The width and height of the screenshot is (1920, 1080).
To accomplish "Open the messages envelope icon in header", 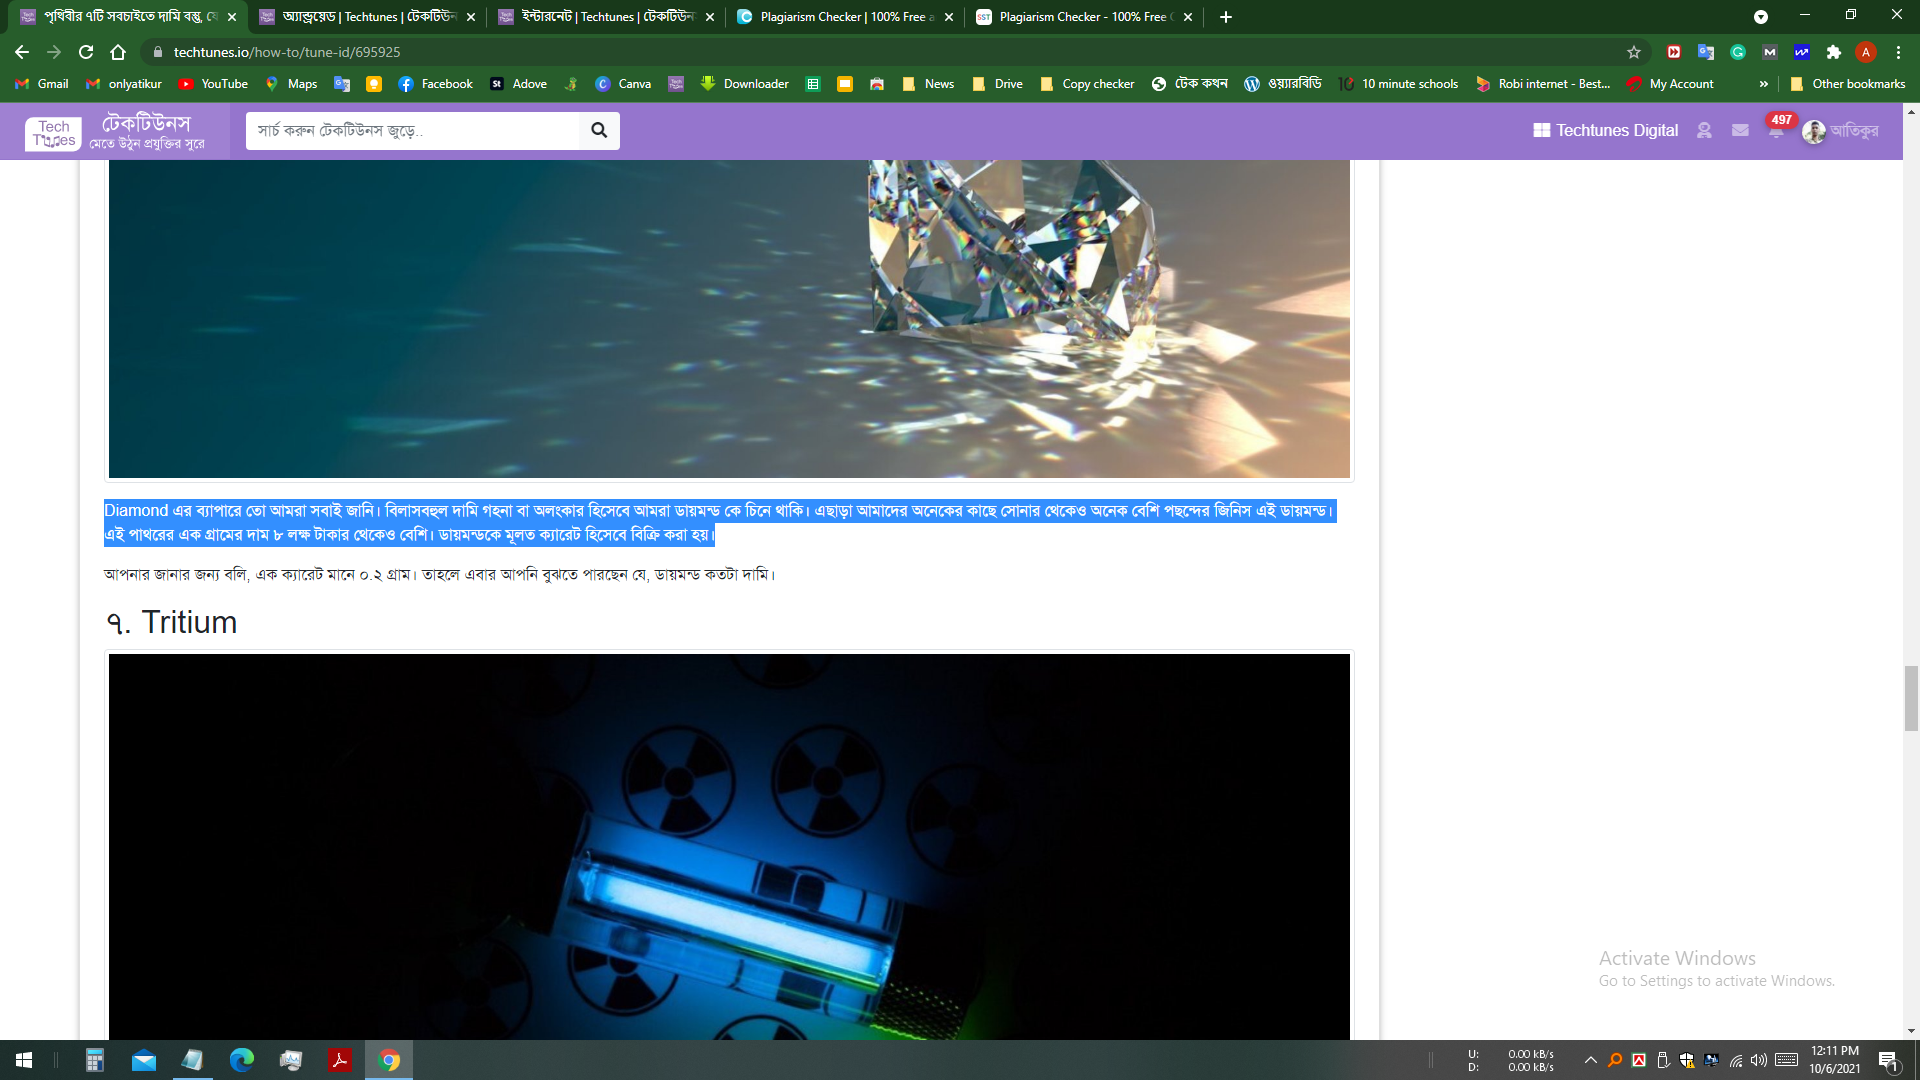I will (x=1740, y=130).
